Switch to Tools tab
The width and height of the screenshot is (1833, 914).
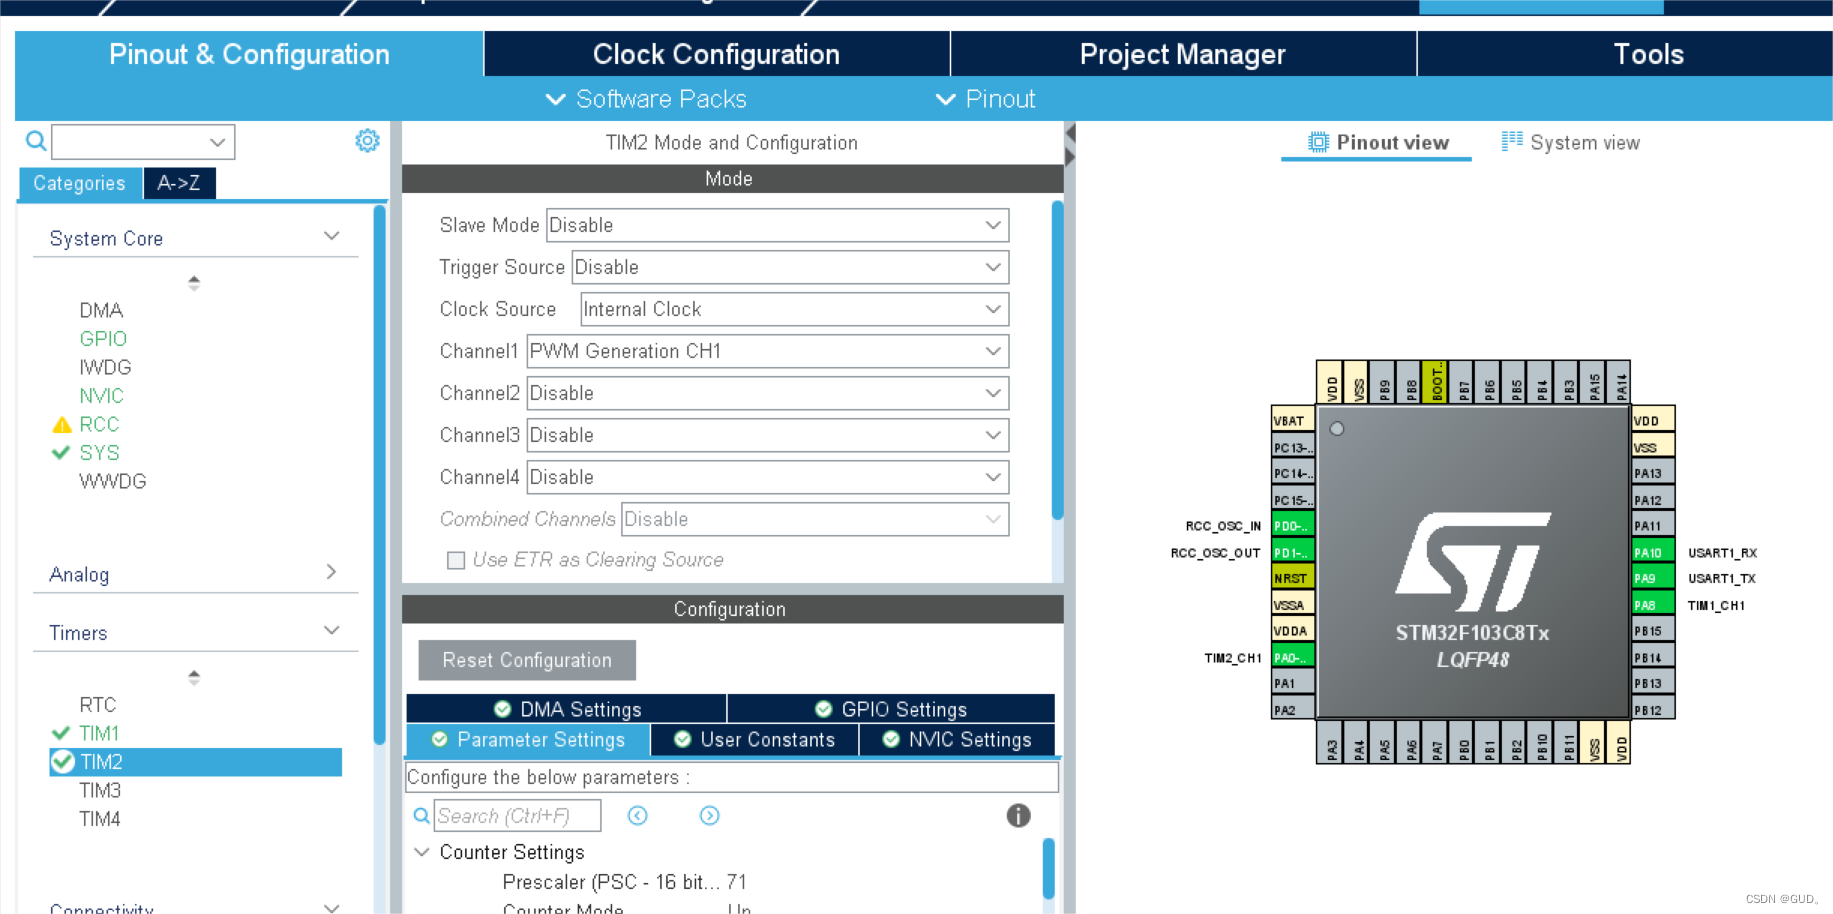tap(1648, 54)
